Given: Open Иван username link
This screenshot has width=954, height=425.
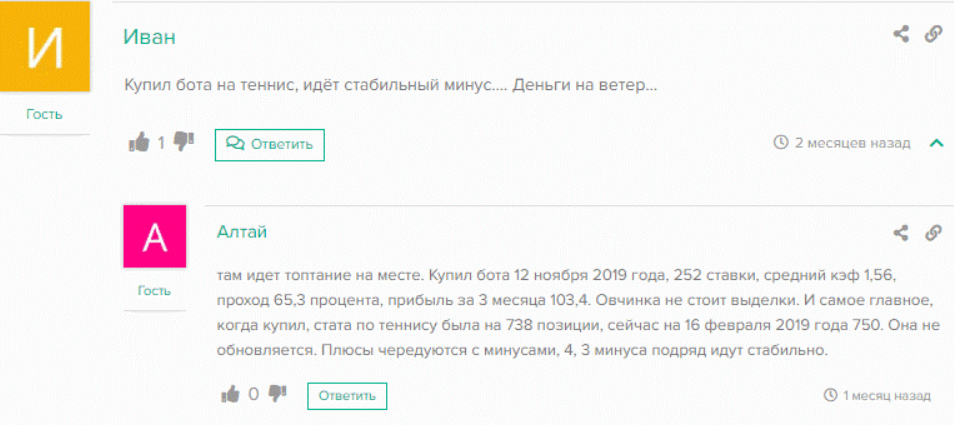Looking at the screenshot, I should [x=150, y=37].
